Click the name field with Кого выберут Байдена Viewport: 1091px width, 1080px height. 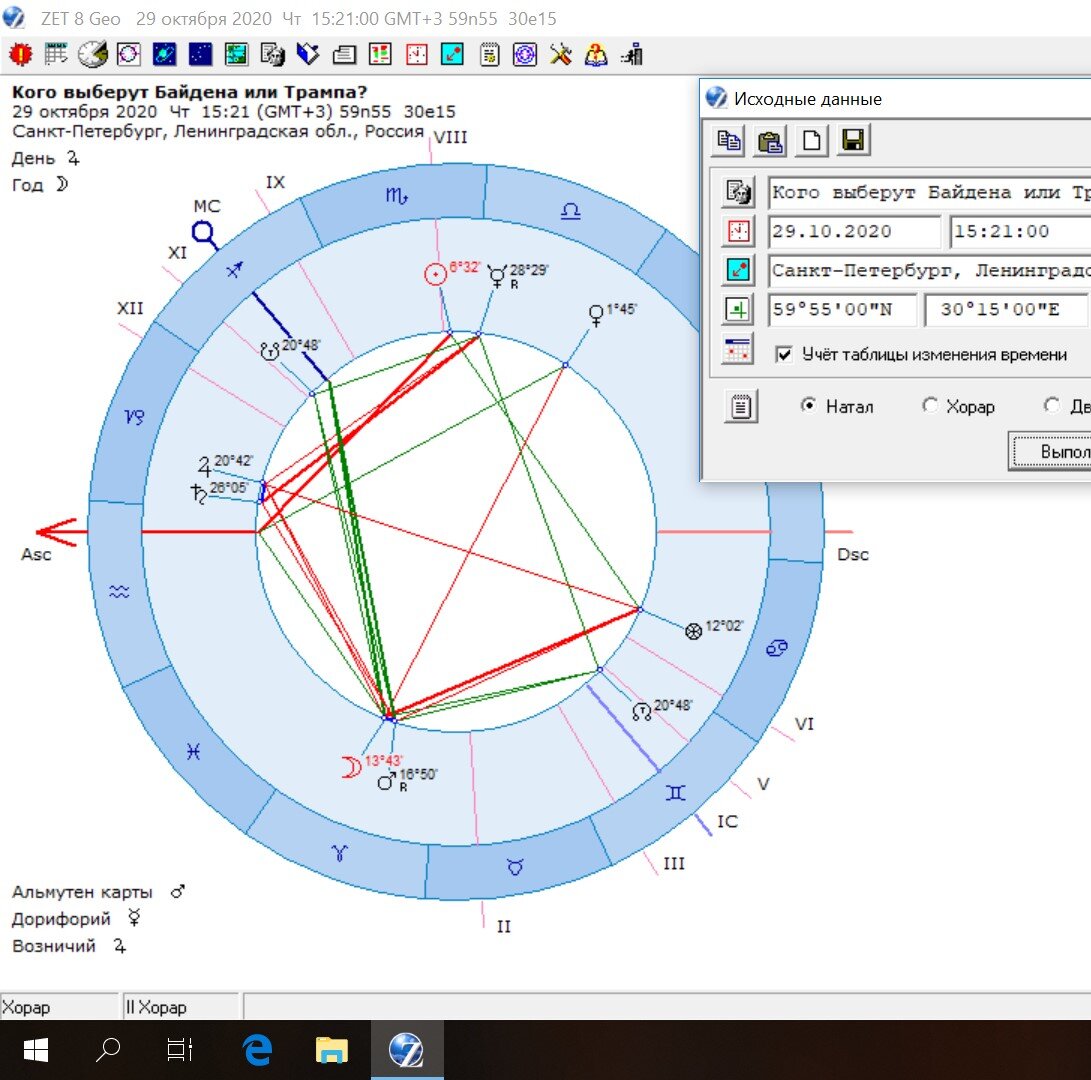pos(930,193)
